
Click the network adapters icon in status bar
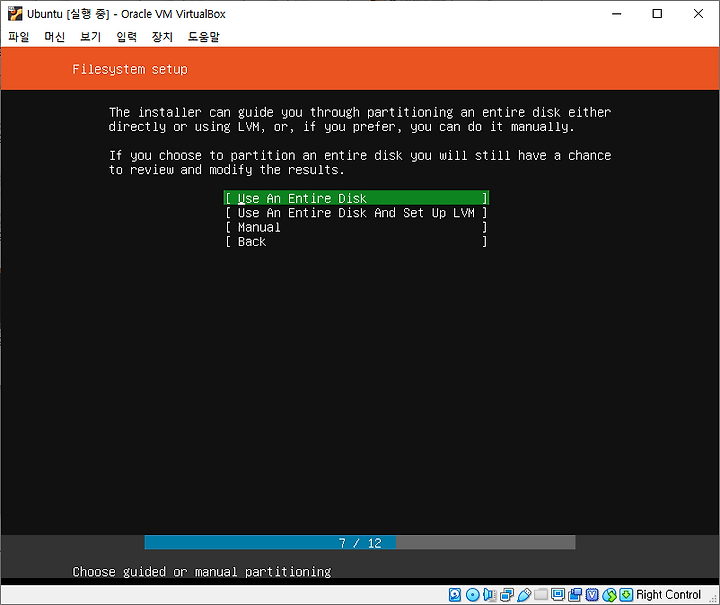point(506,594)
